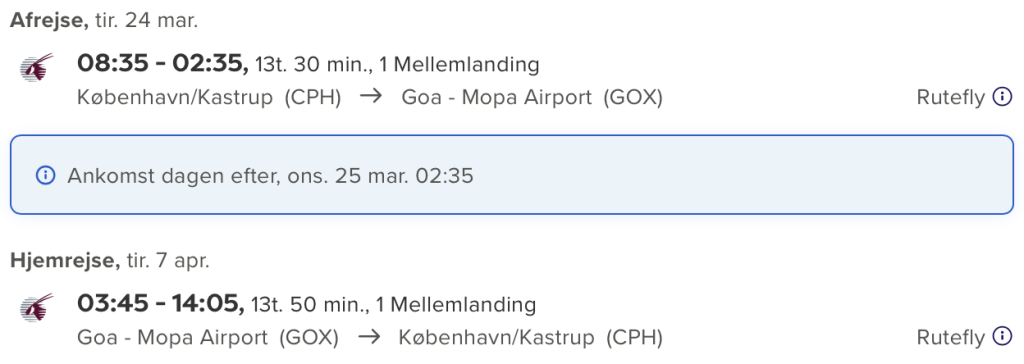This screenshot has width=1024, height=364.
Task: Click the Afrejse date heading
Action: [104, 20]
